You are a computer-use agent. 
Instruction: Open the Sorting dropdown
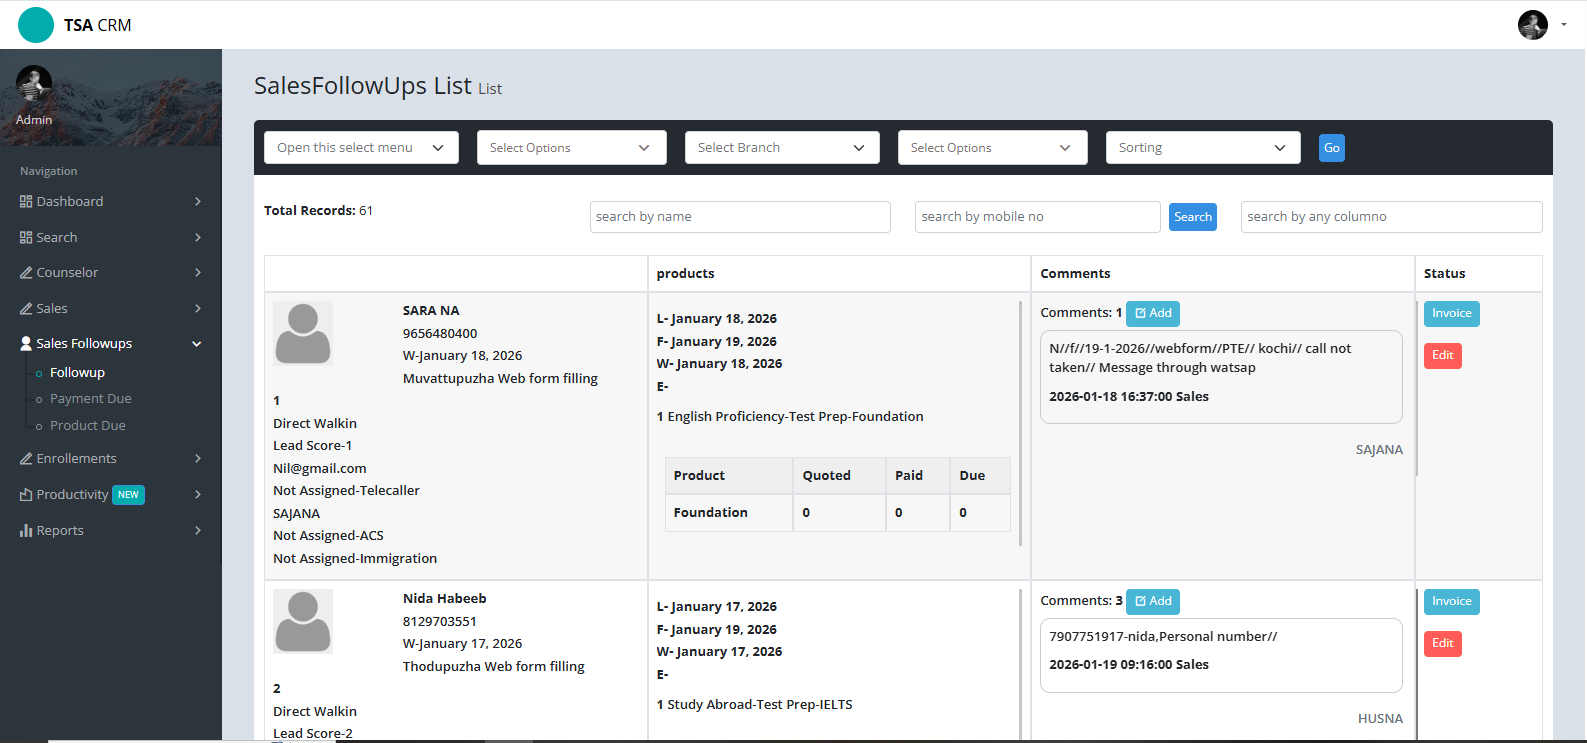point(1202,148)
